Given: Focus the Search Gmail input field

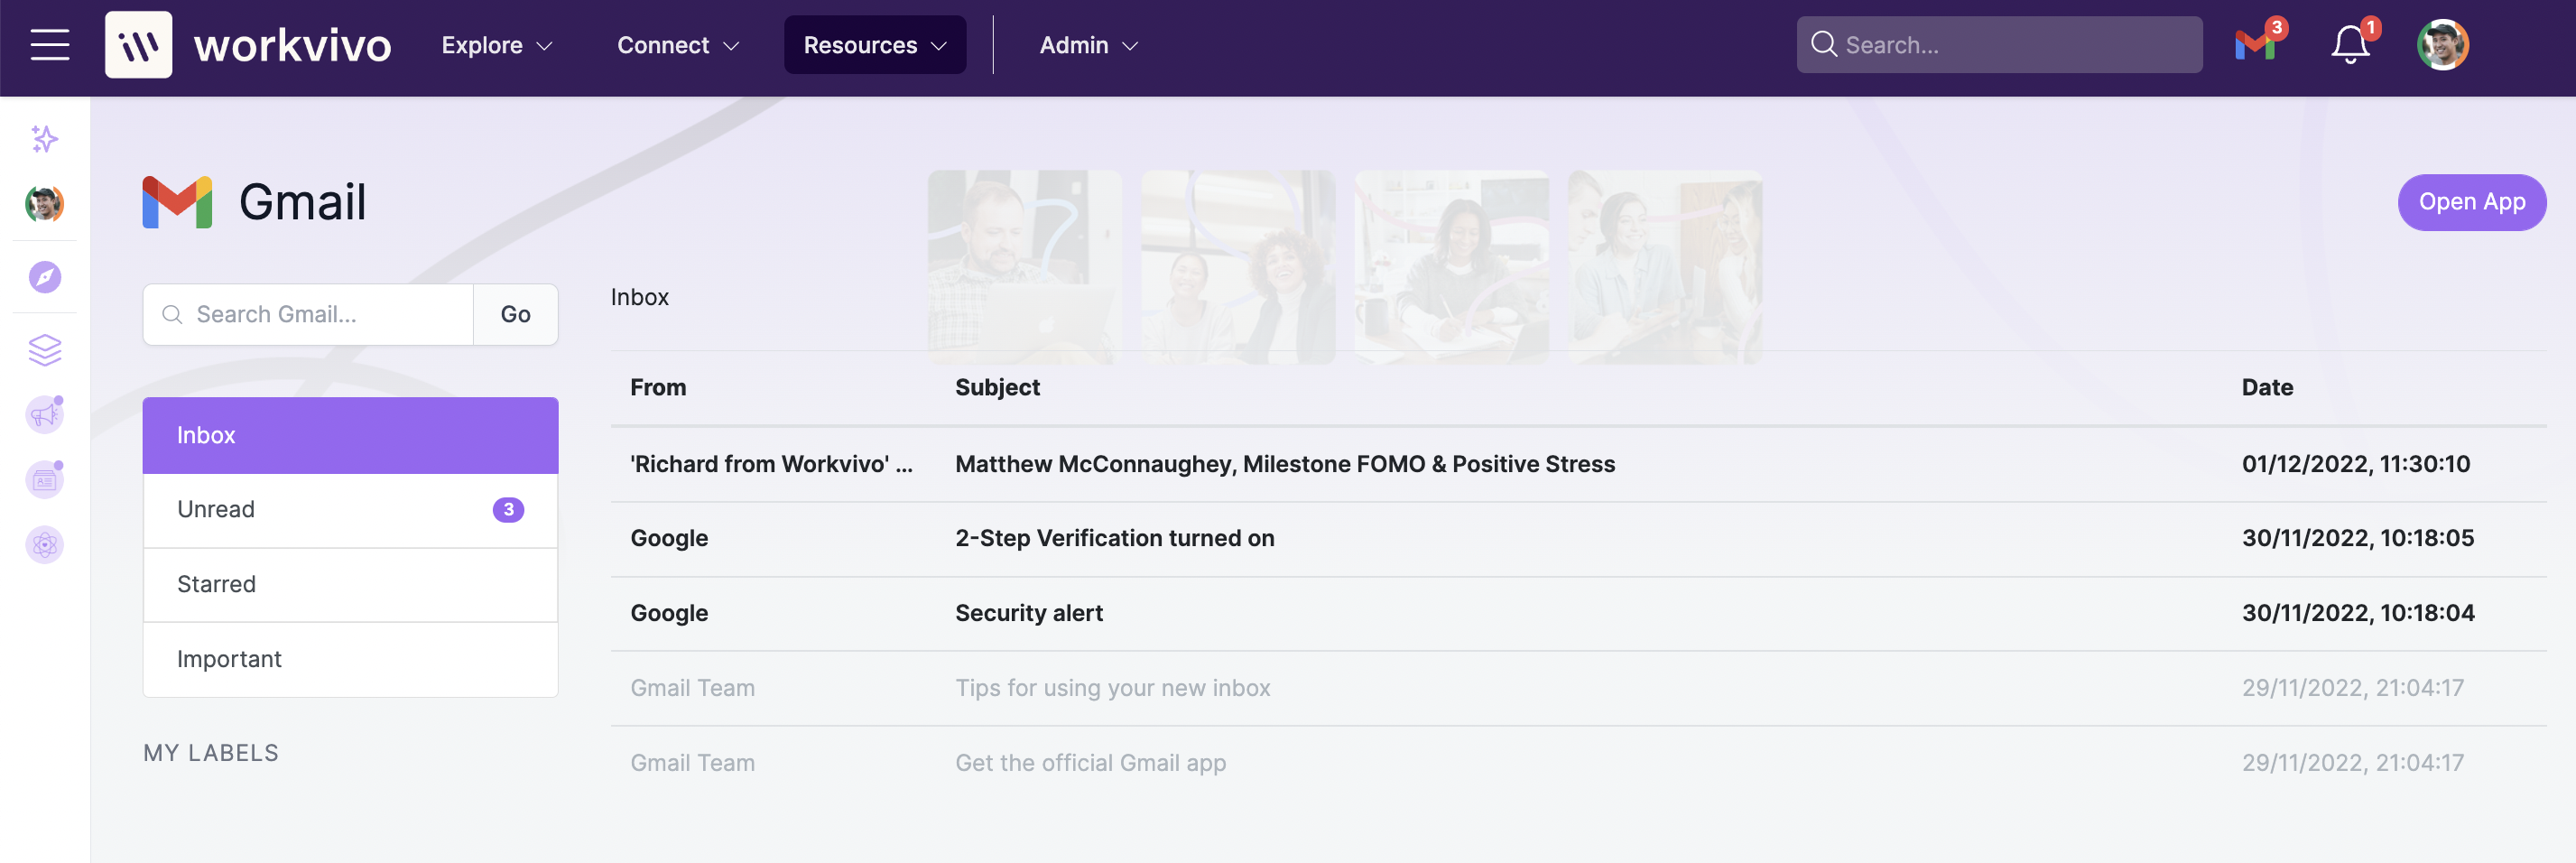Looking at the screenshot, I should [x=308, y=314].
